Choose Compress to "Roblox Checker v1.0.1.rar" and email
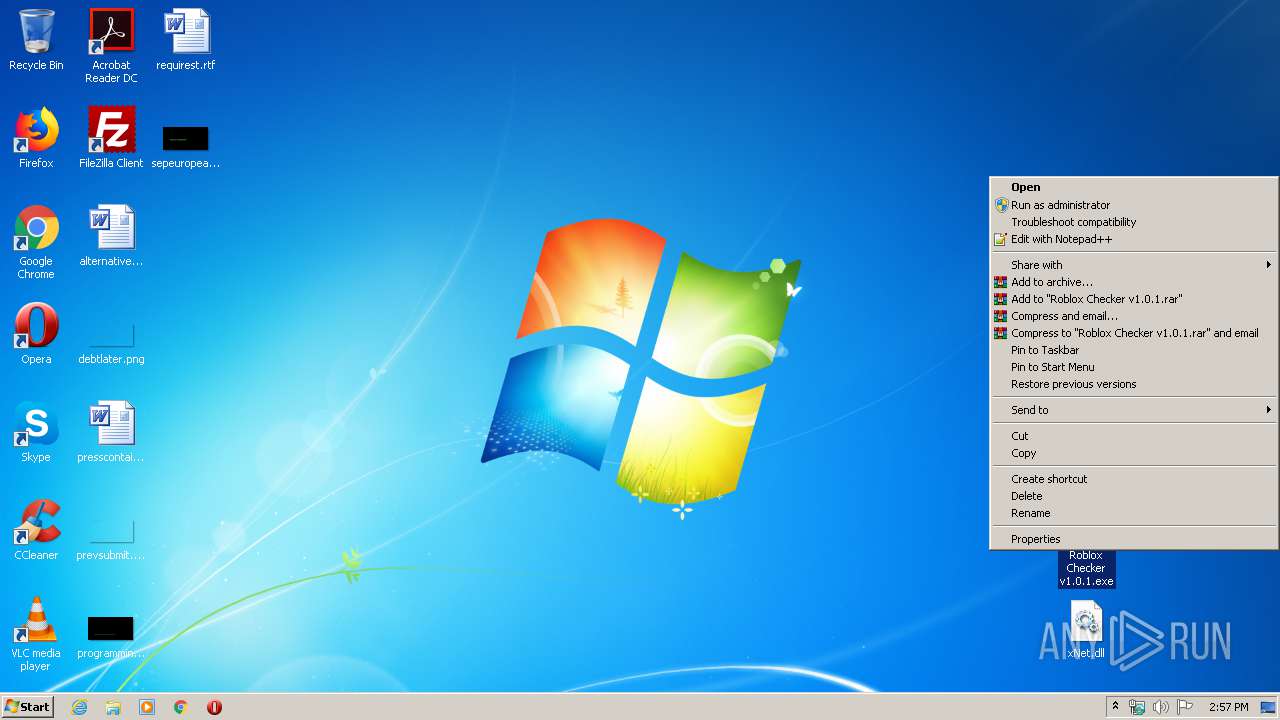The width and height of the screenshot is (1280, 720). click(x=1134, y=333)
